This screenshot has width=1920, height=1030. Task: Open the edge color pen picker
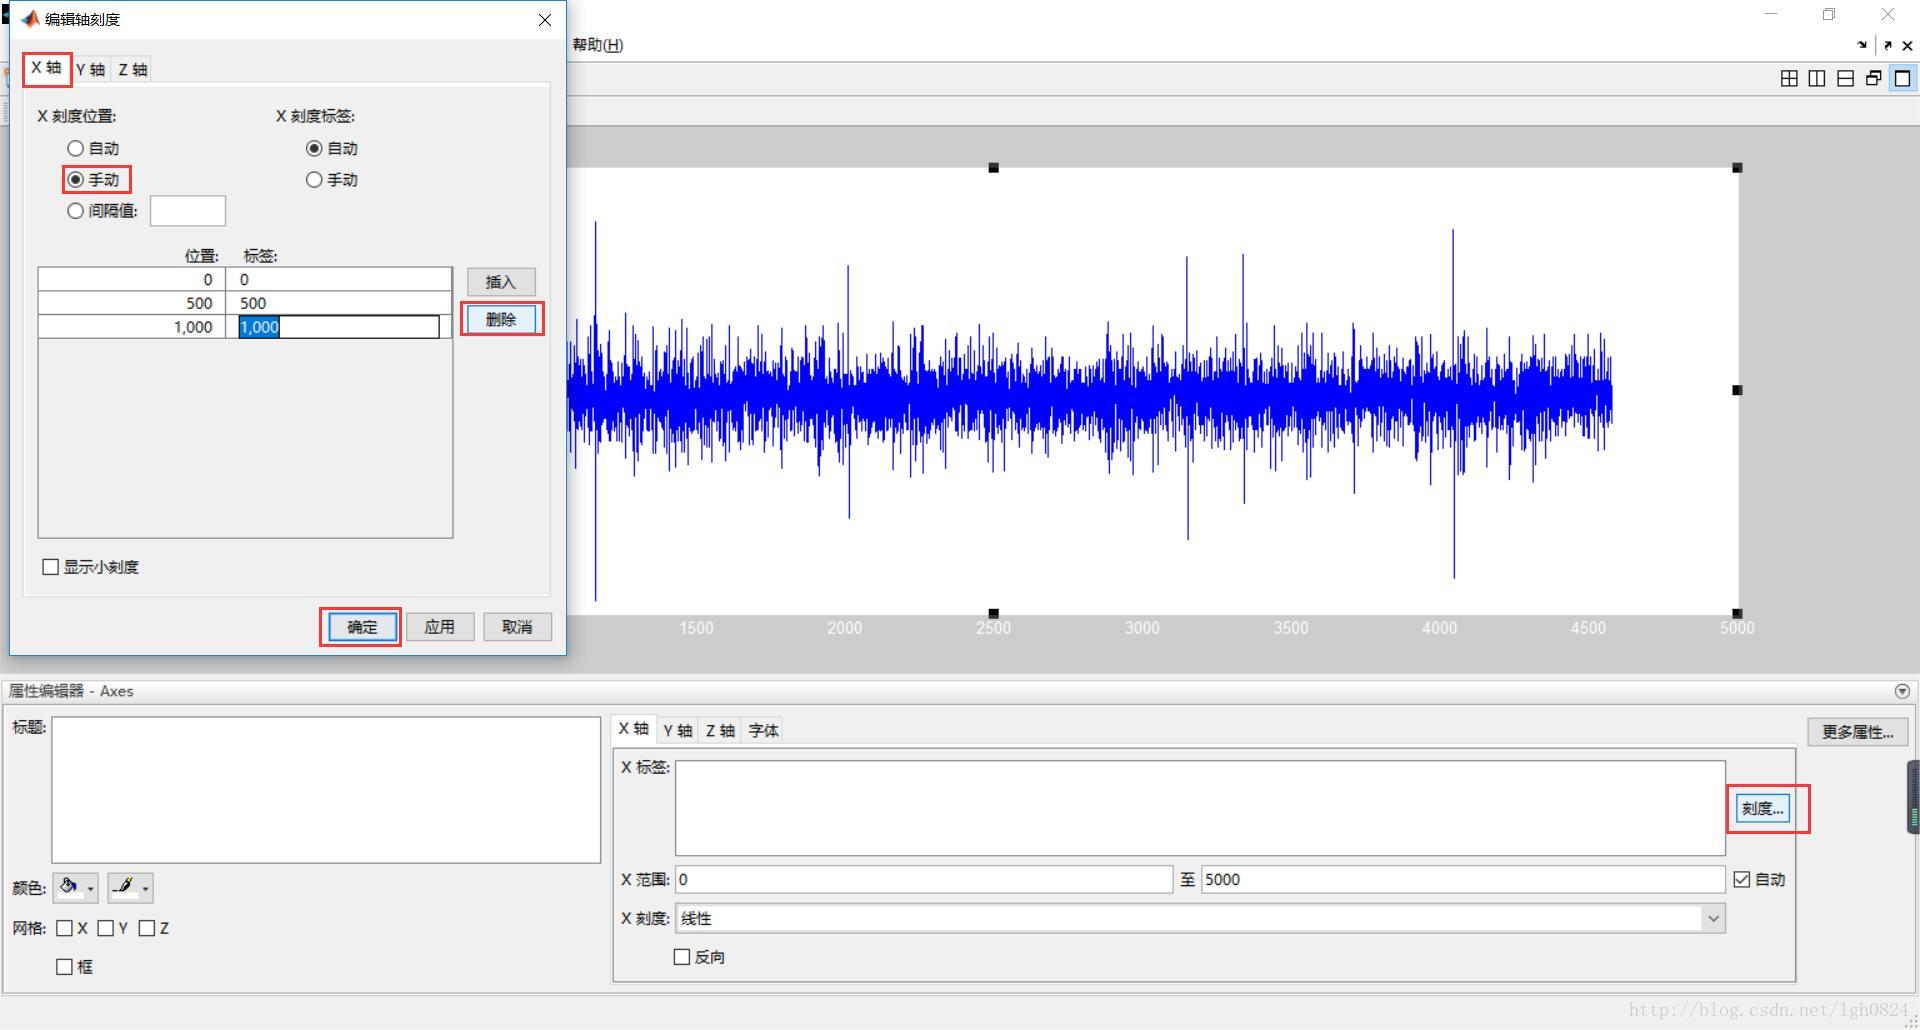130,887
